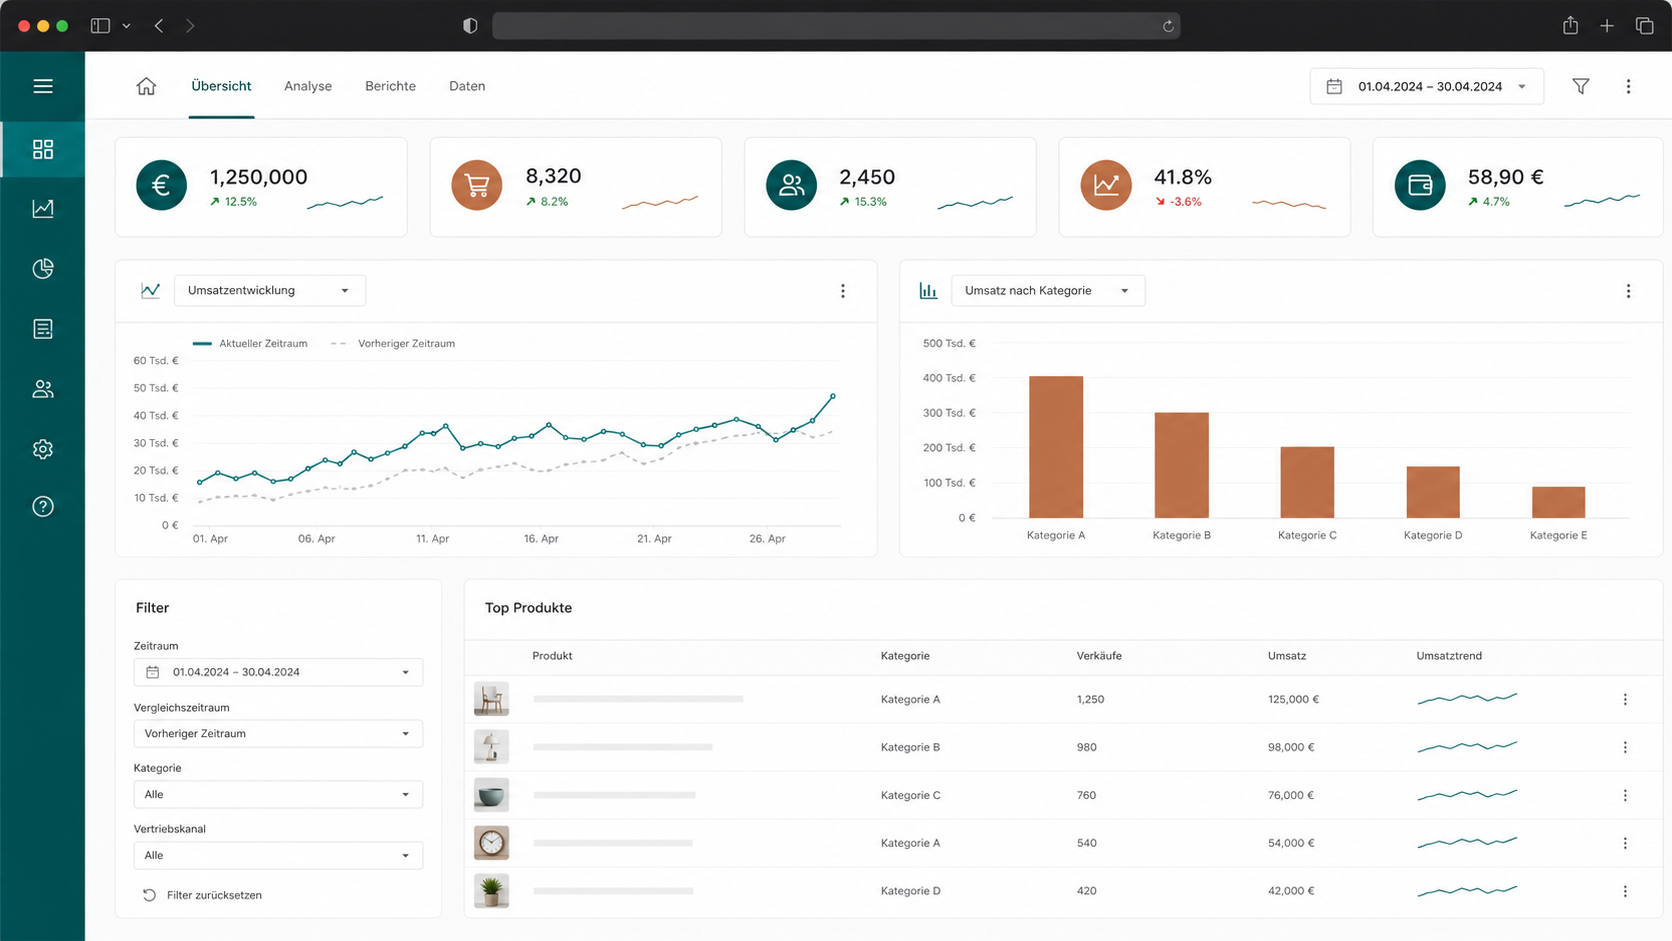Click the shopping cart KPI icon
The image size is (1672, 941).
pyautogui.click(x=476, y=185)
